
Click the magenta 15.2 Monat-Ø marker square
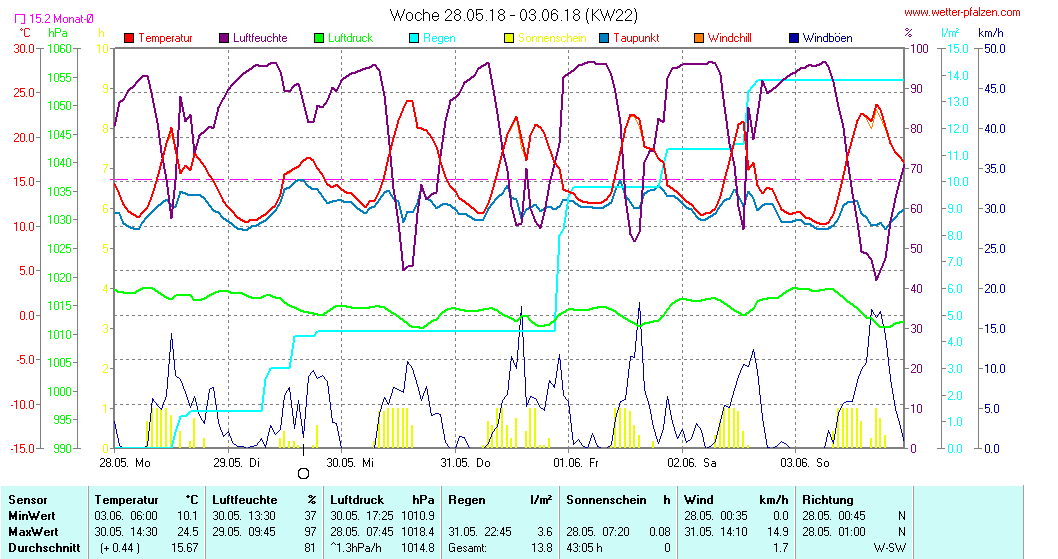pos(20,19)
